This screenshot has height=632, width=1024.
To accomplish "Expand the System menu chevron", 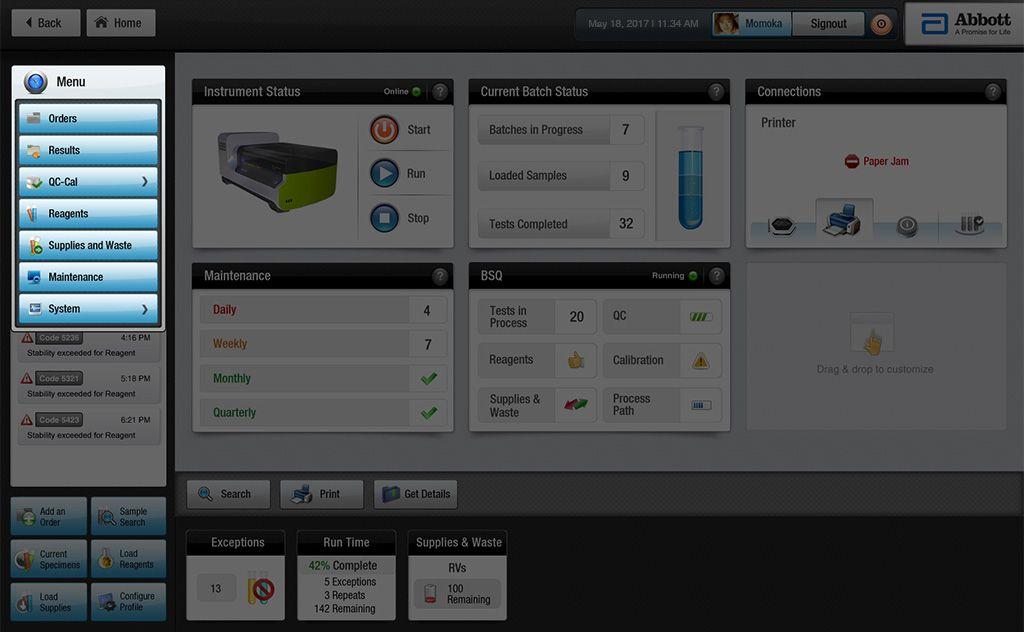I will (145, 309).
